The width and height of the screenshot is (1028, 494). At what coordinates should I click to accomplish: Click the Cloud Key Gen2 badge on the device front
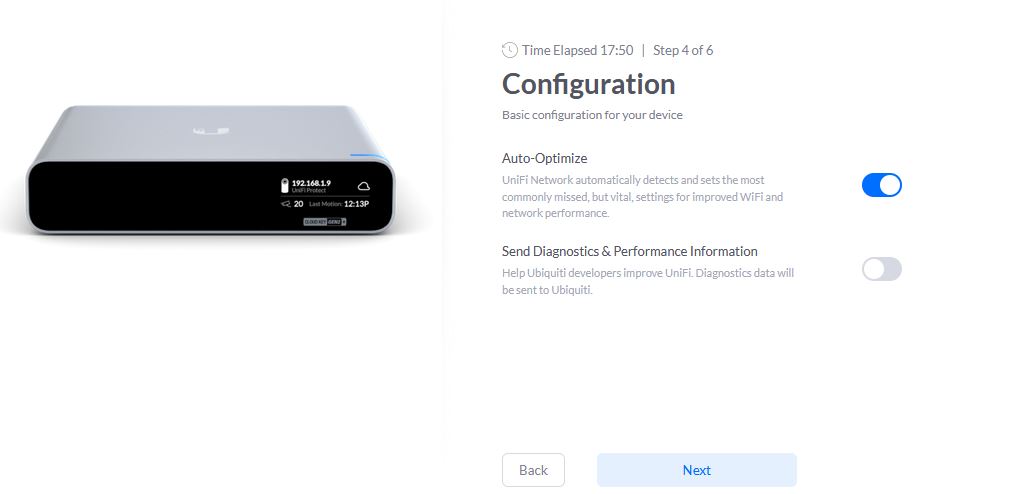(325, 222)
